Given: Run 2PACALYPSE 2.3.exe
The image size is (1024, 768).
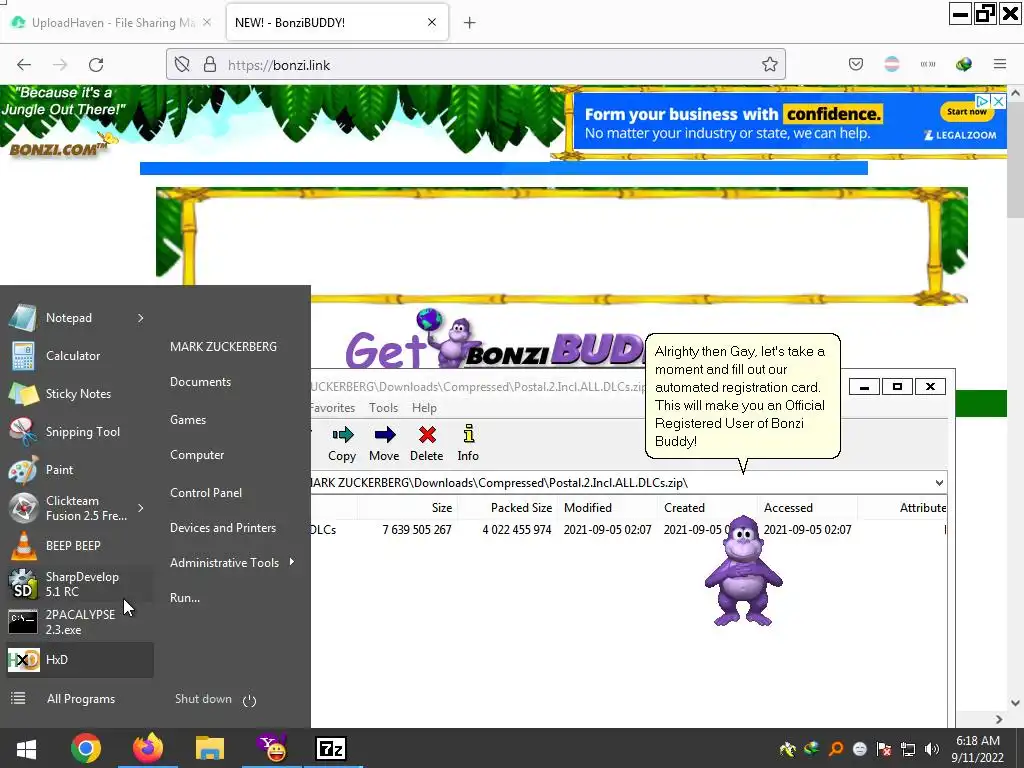Looking at the screenshot, I should (80, 622).
